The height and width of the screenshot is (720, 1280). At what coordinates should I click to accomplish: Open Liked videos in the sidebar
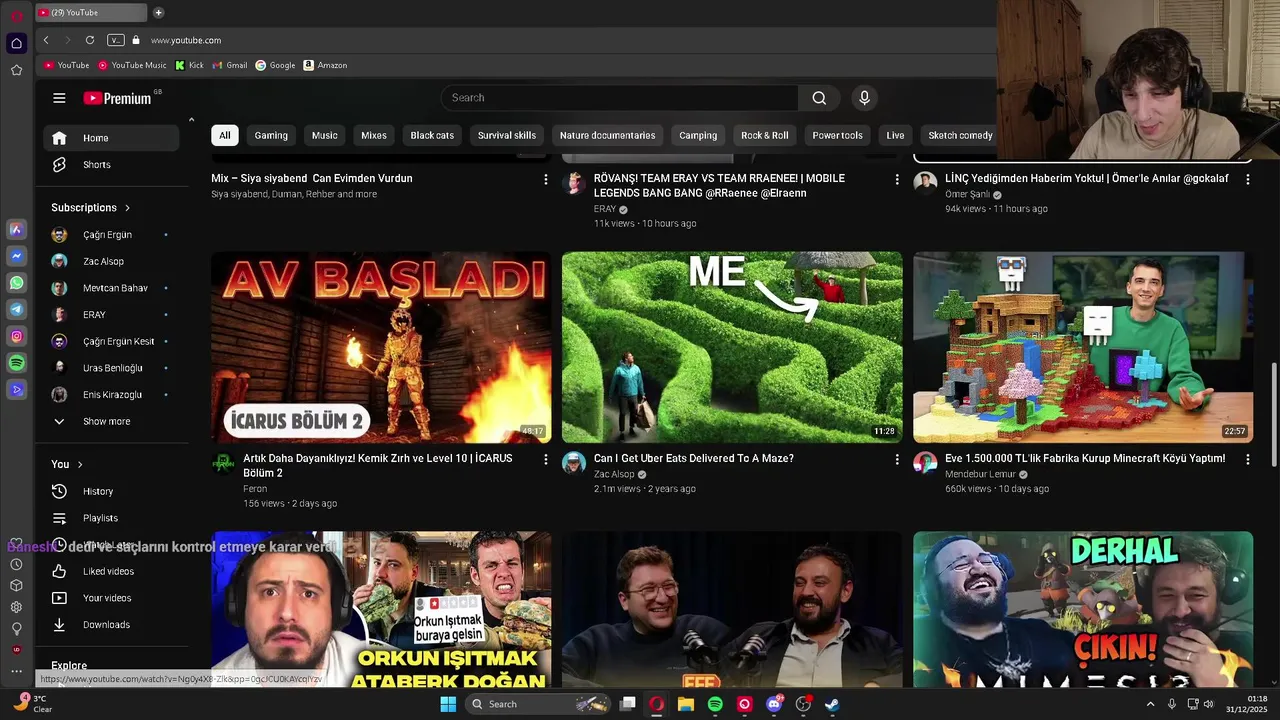click(x=110, y=571)
